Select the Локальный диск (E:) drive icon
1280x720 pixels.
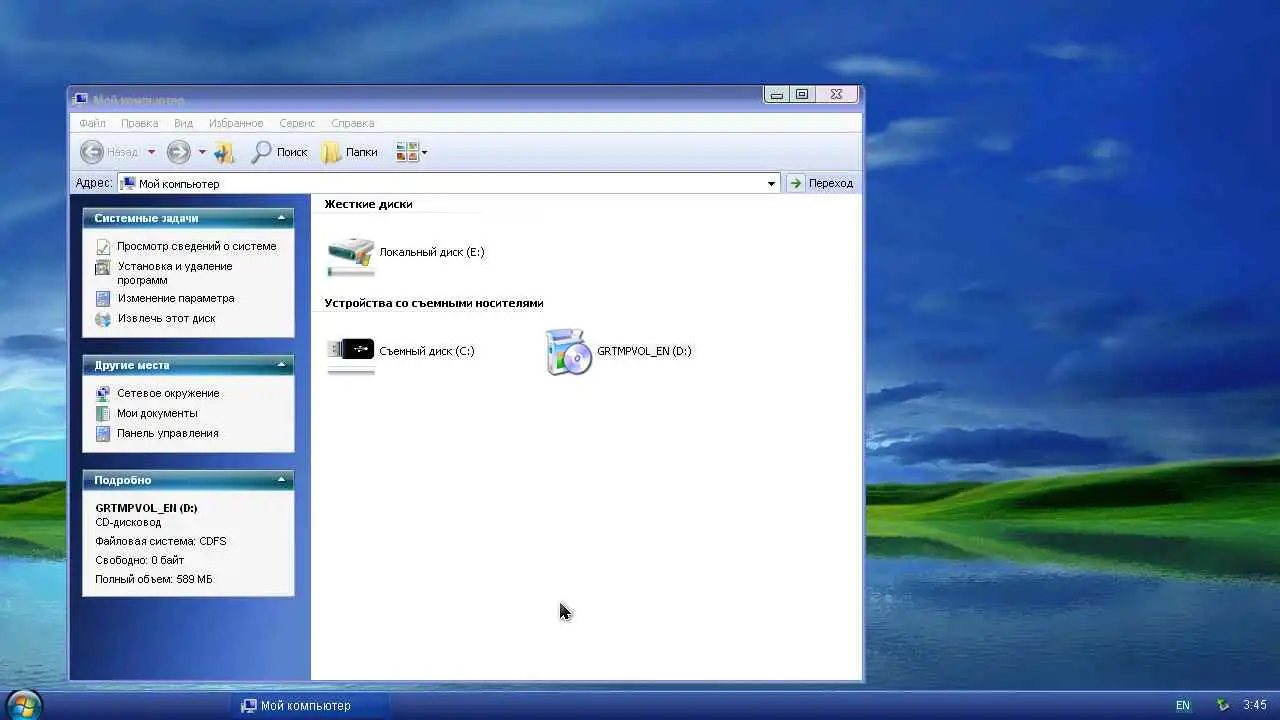pos(351,255)
